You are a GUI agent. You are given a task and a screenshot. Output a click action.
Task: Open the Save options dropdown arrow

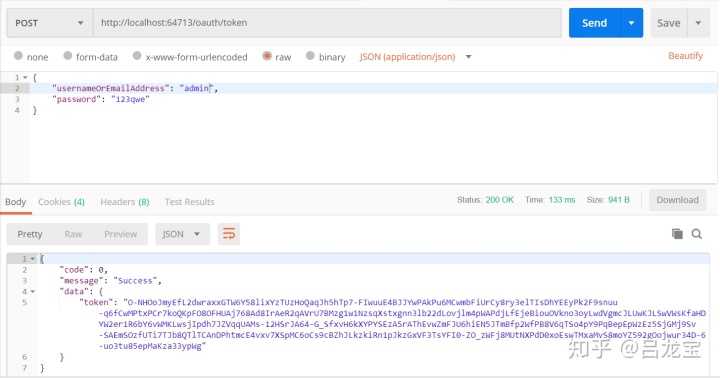pyautogui.click(x=698, y=23)
